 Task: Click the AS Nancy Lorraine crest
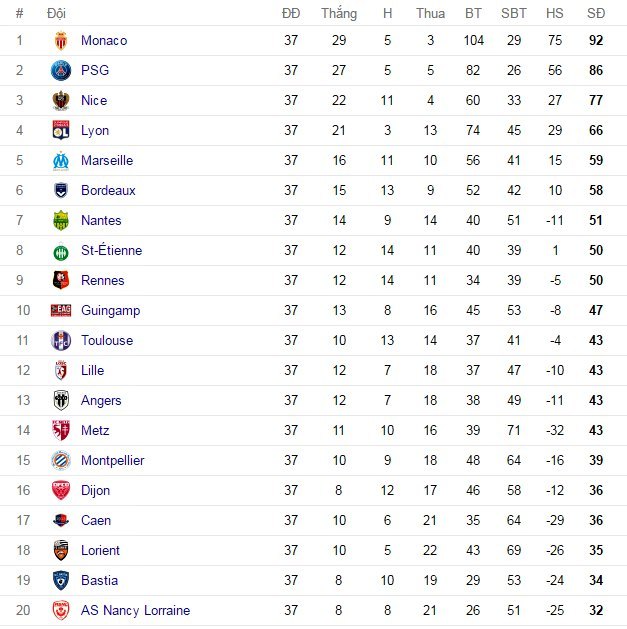61,611
